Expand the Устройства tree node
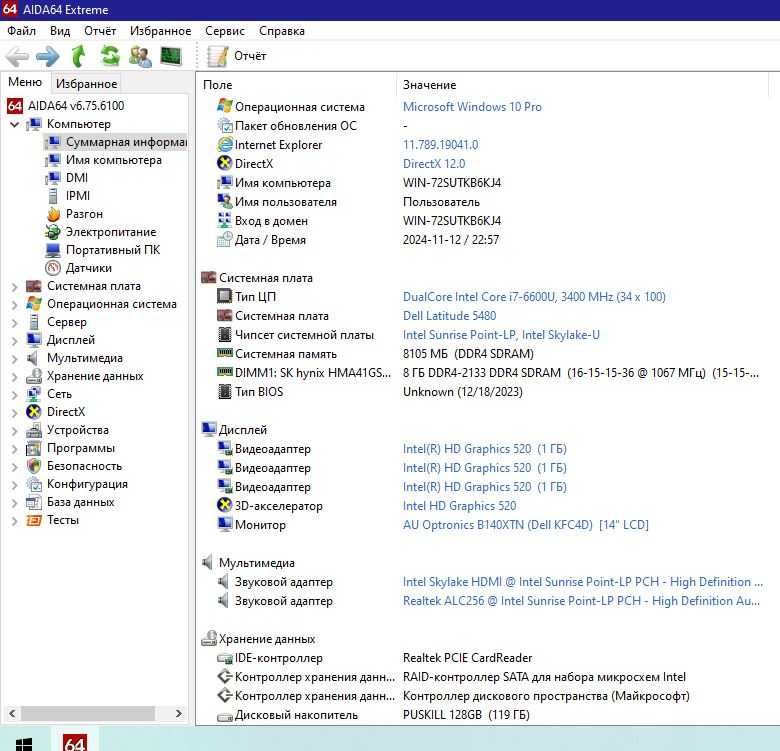This screenshot has width=780, height=751. click(14, 431)
